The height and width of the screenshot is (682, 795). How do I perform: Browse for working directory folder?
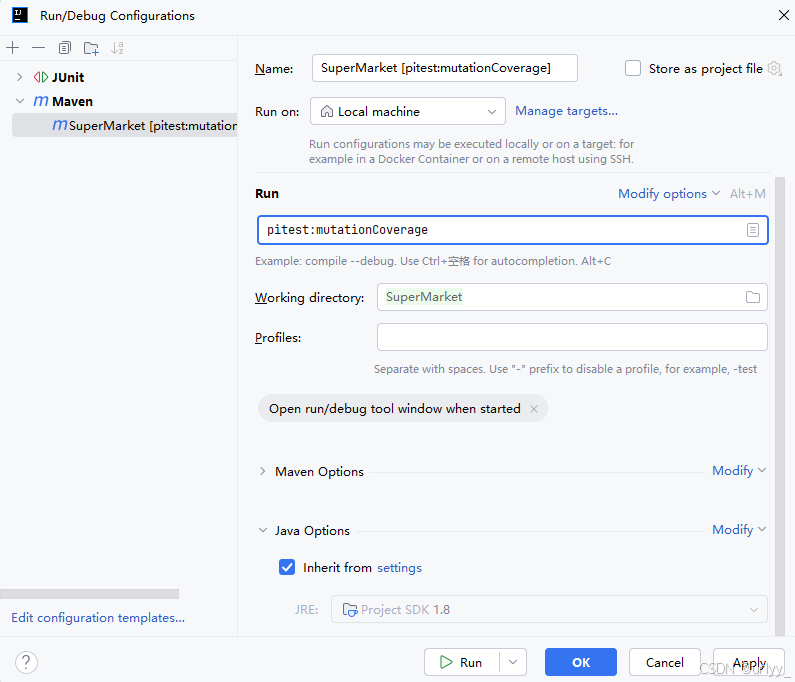pos(753,297)
